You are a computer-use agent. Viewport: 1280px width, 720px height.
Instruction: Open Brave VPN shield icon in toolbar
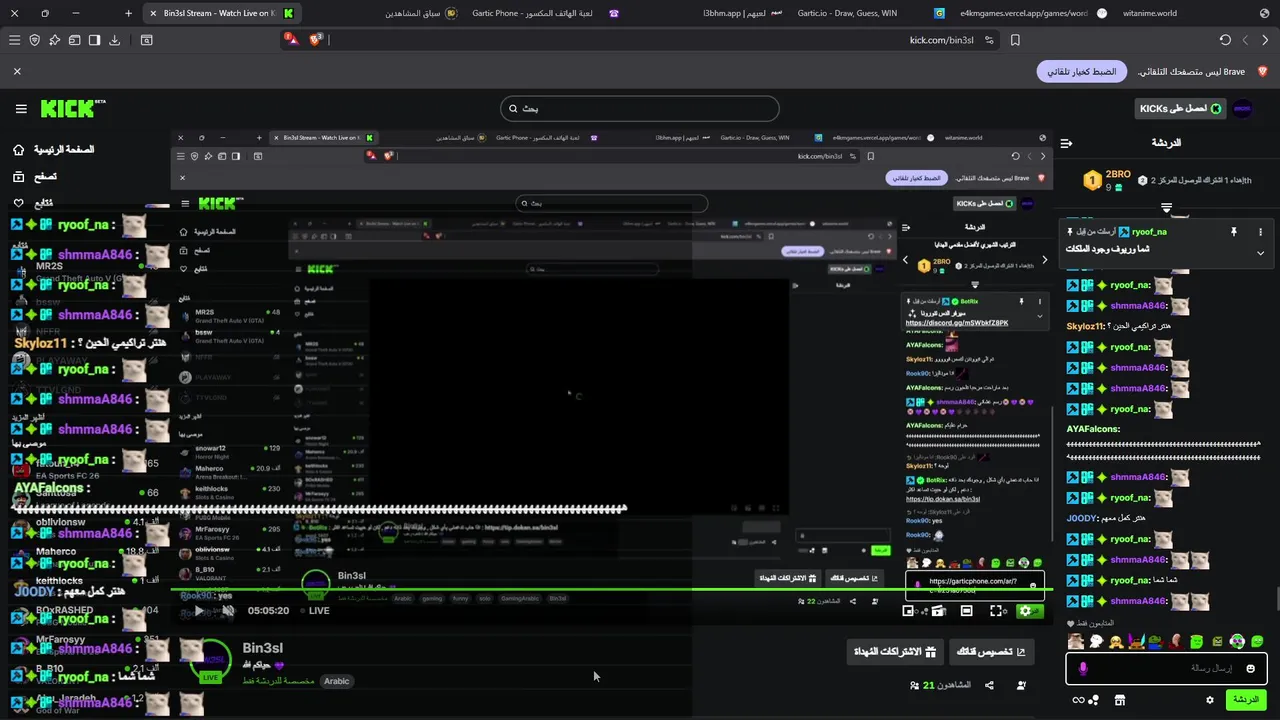point(35,40)
